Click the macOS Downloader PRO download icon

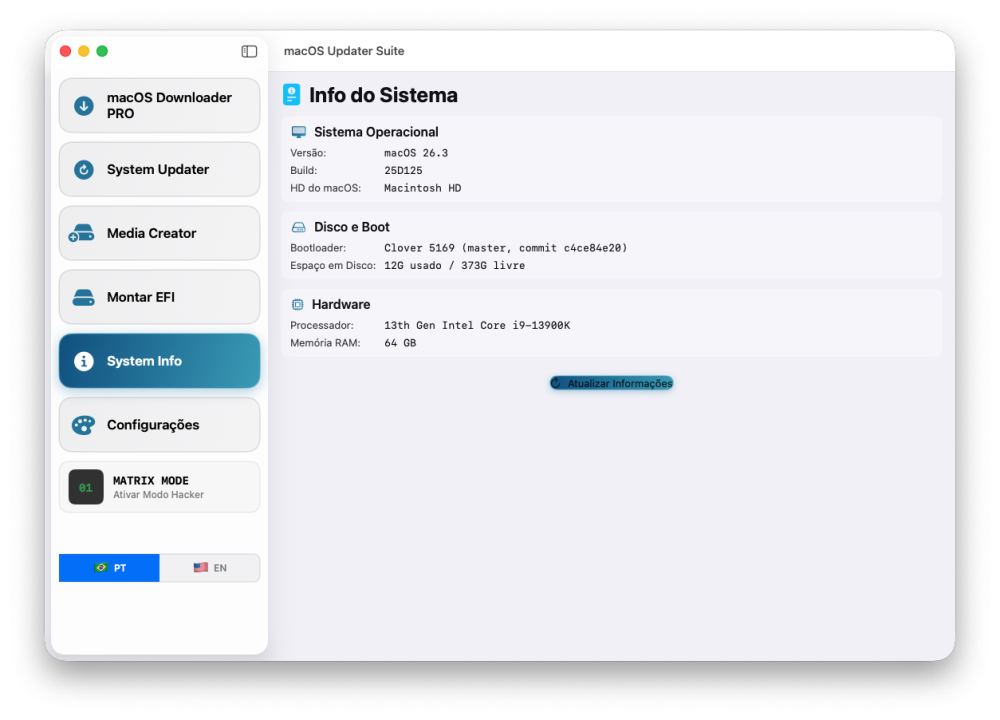click(84, 106)
